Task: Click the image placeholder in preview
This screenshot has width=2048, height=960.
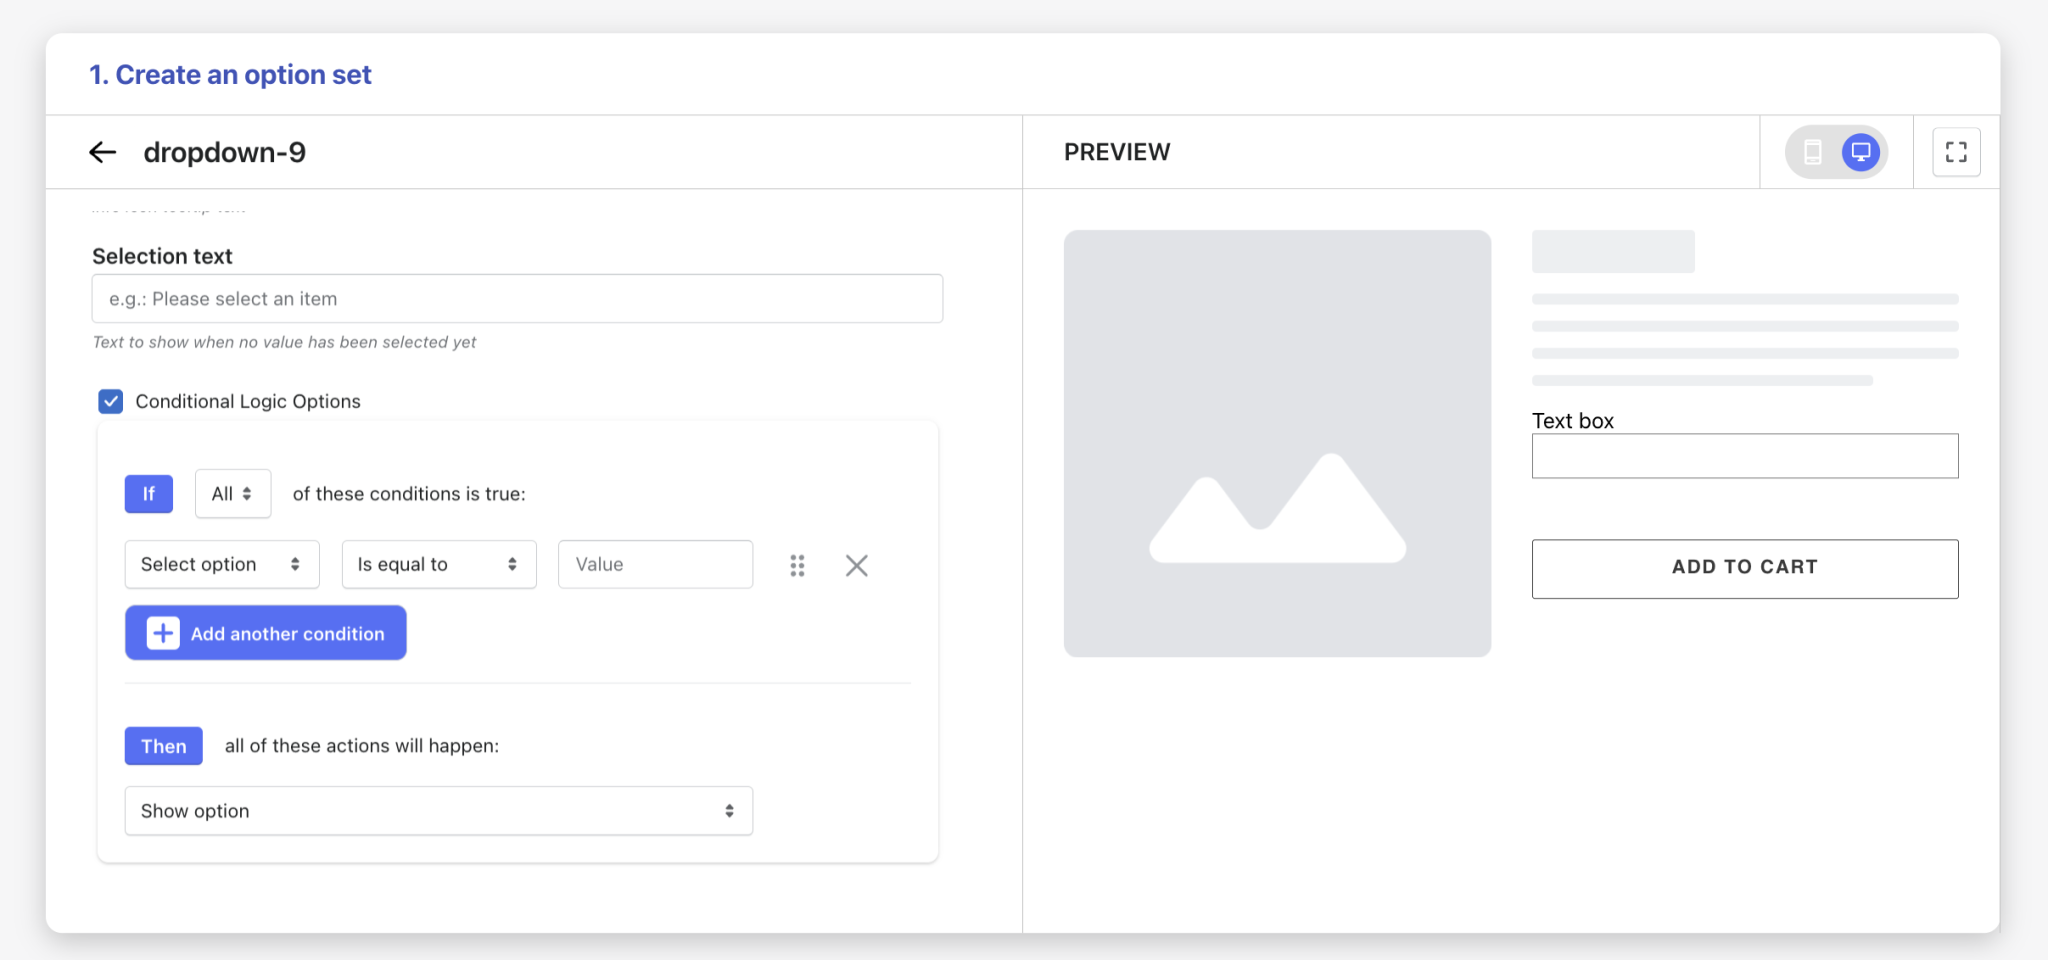Action: coord(1277,444)
